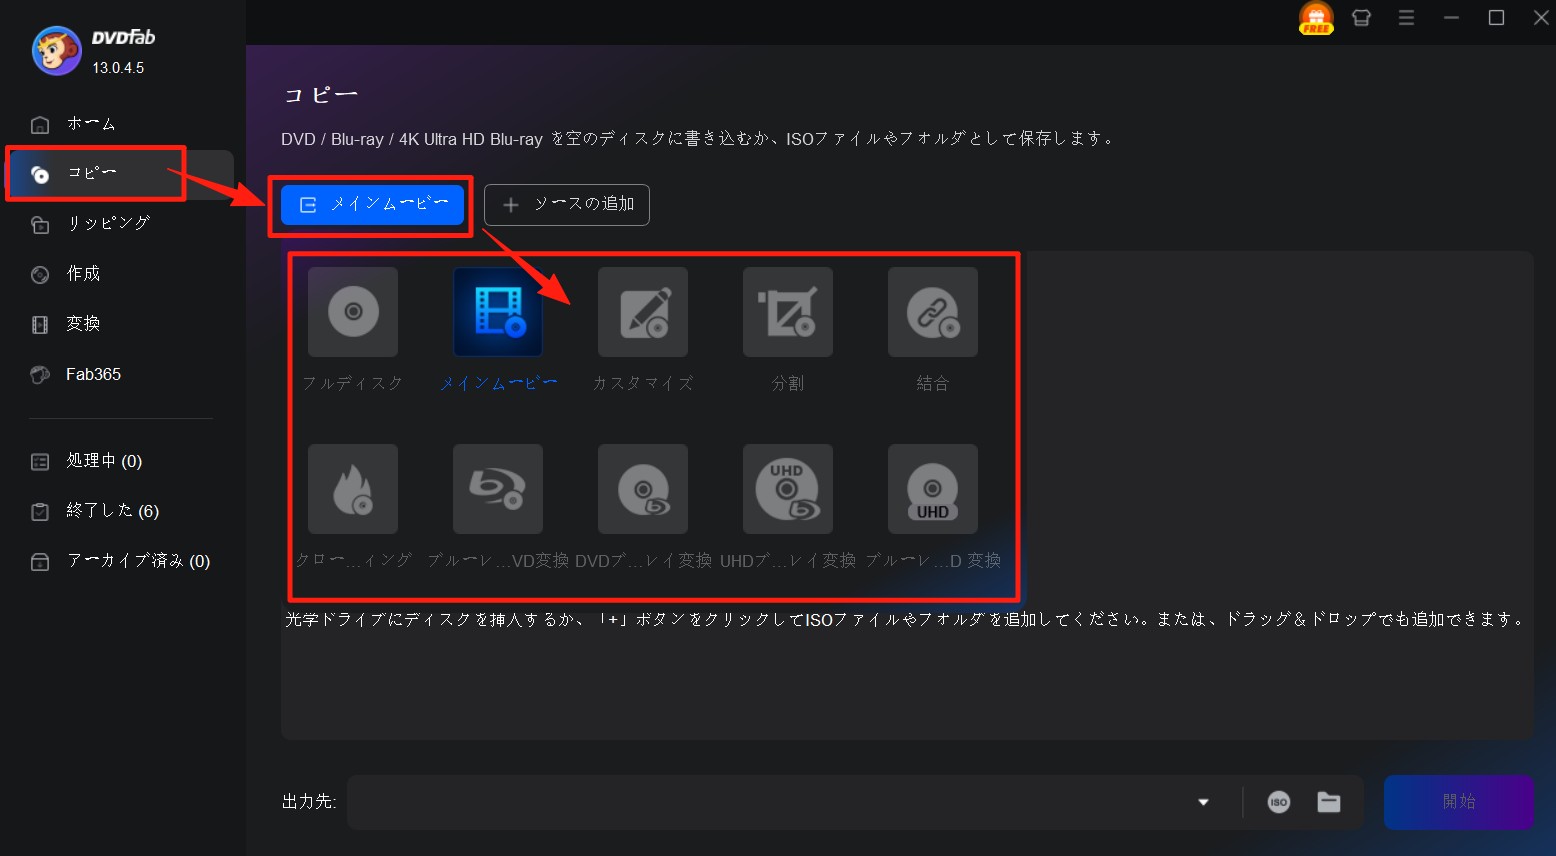1556x856 pixels.
Task: Open the 作成 sidebar module
Action: click(x=120, y=274)
